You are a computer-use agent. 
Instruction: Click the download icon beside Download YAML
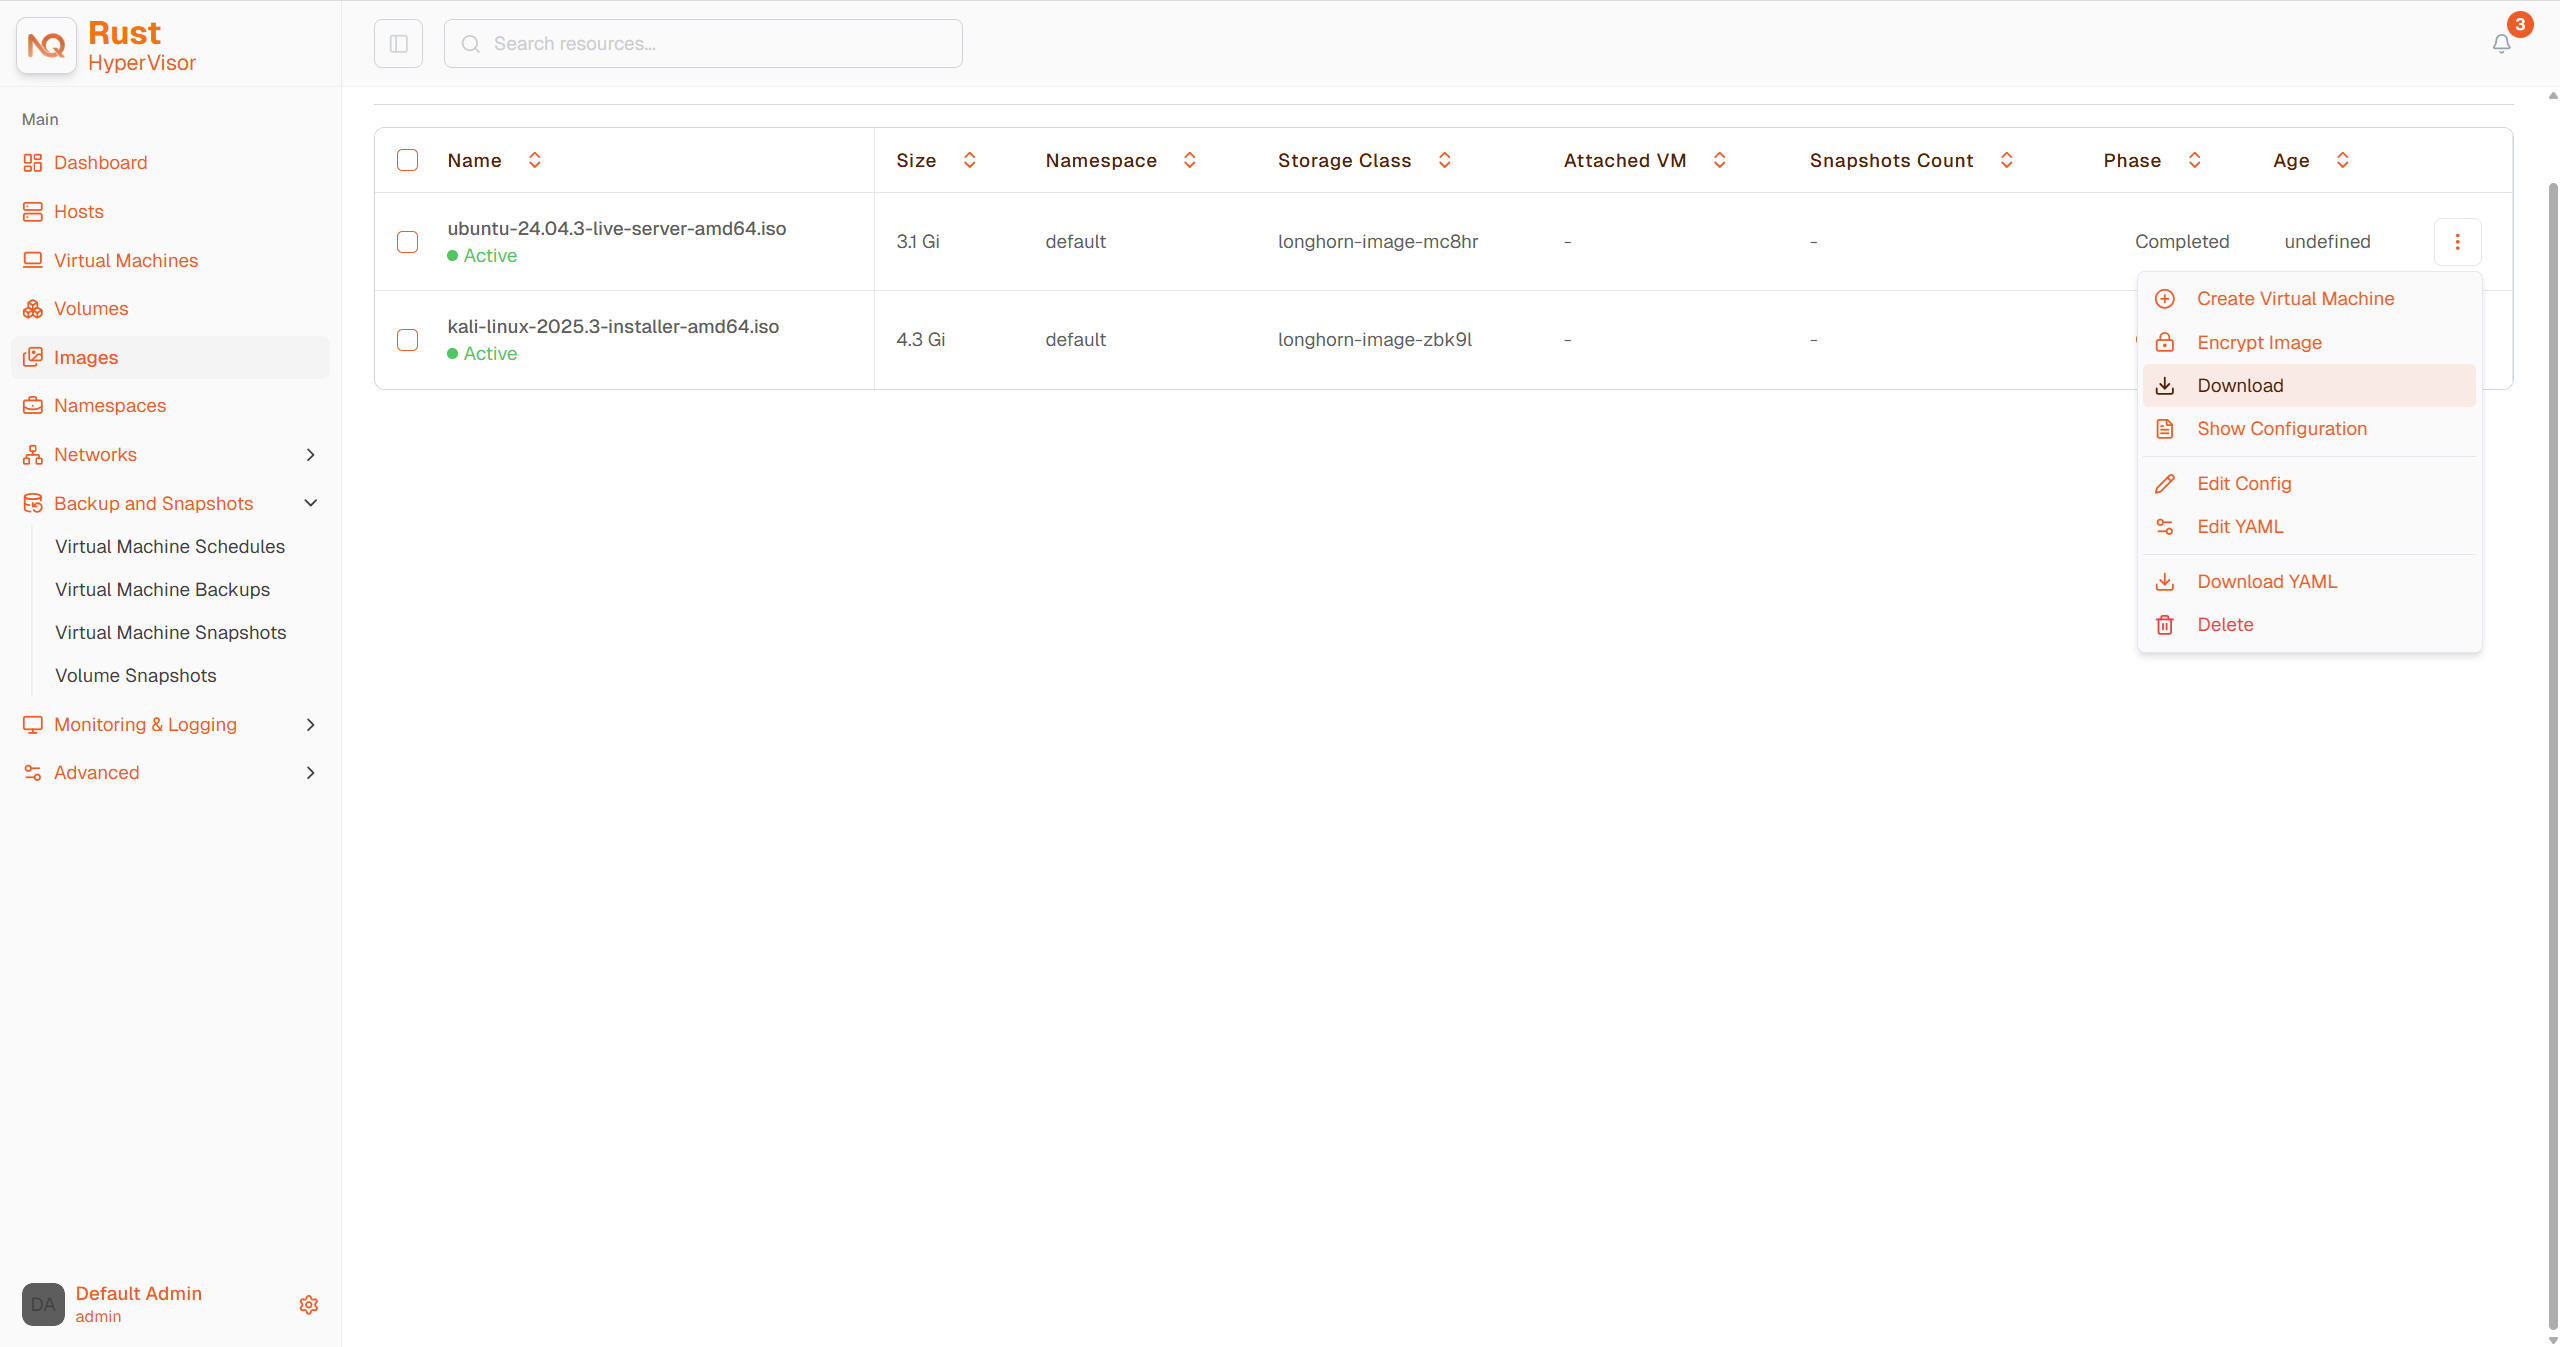[2165, 582]
